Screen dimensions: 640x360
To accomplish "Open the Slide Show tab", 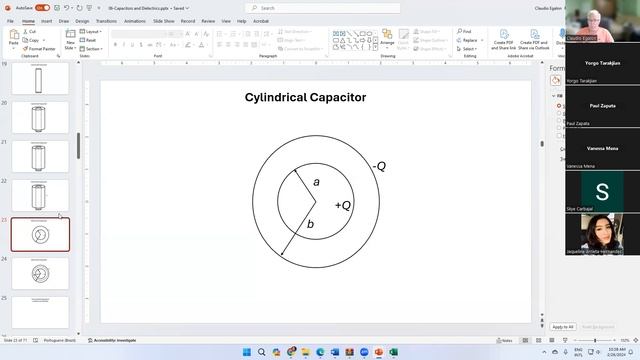I will tap(164, 21).
